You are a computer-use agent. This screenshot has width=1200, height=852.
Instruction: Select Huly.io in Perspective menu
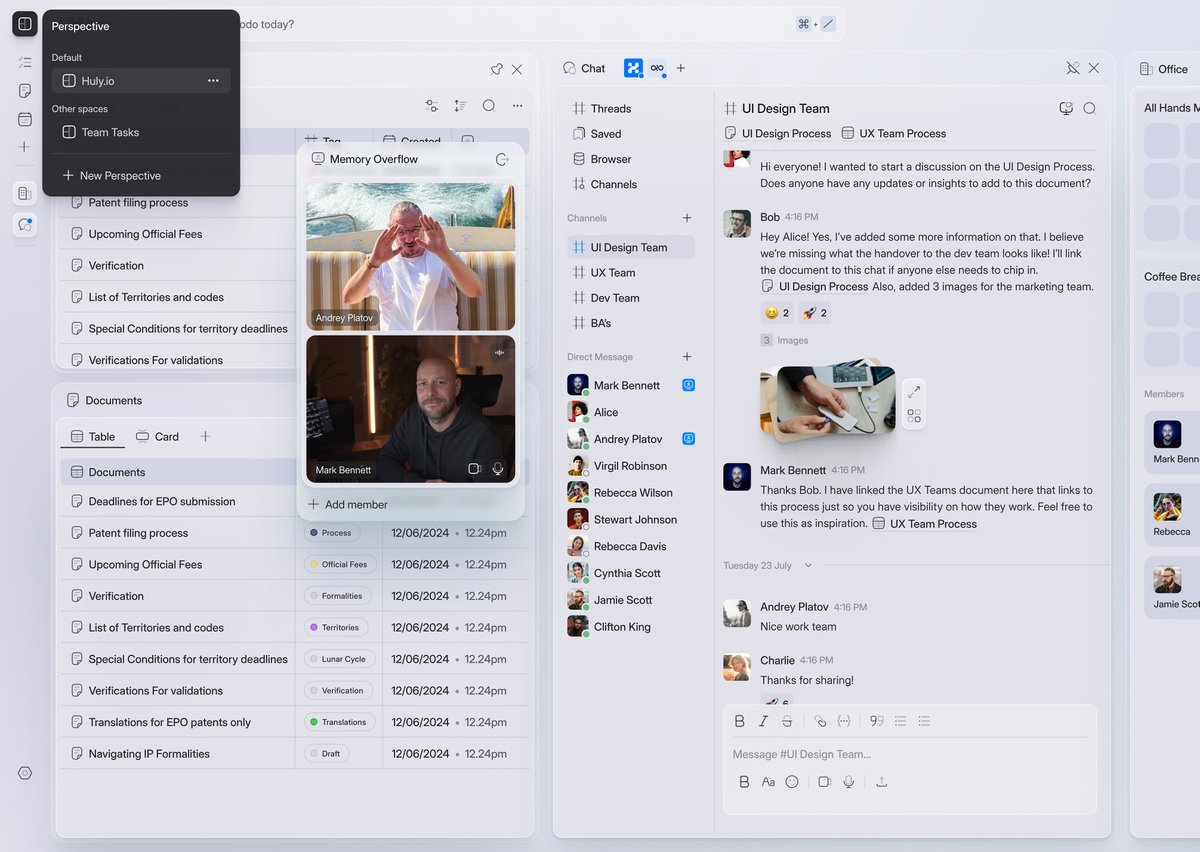click(141, 81)
